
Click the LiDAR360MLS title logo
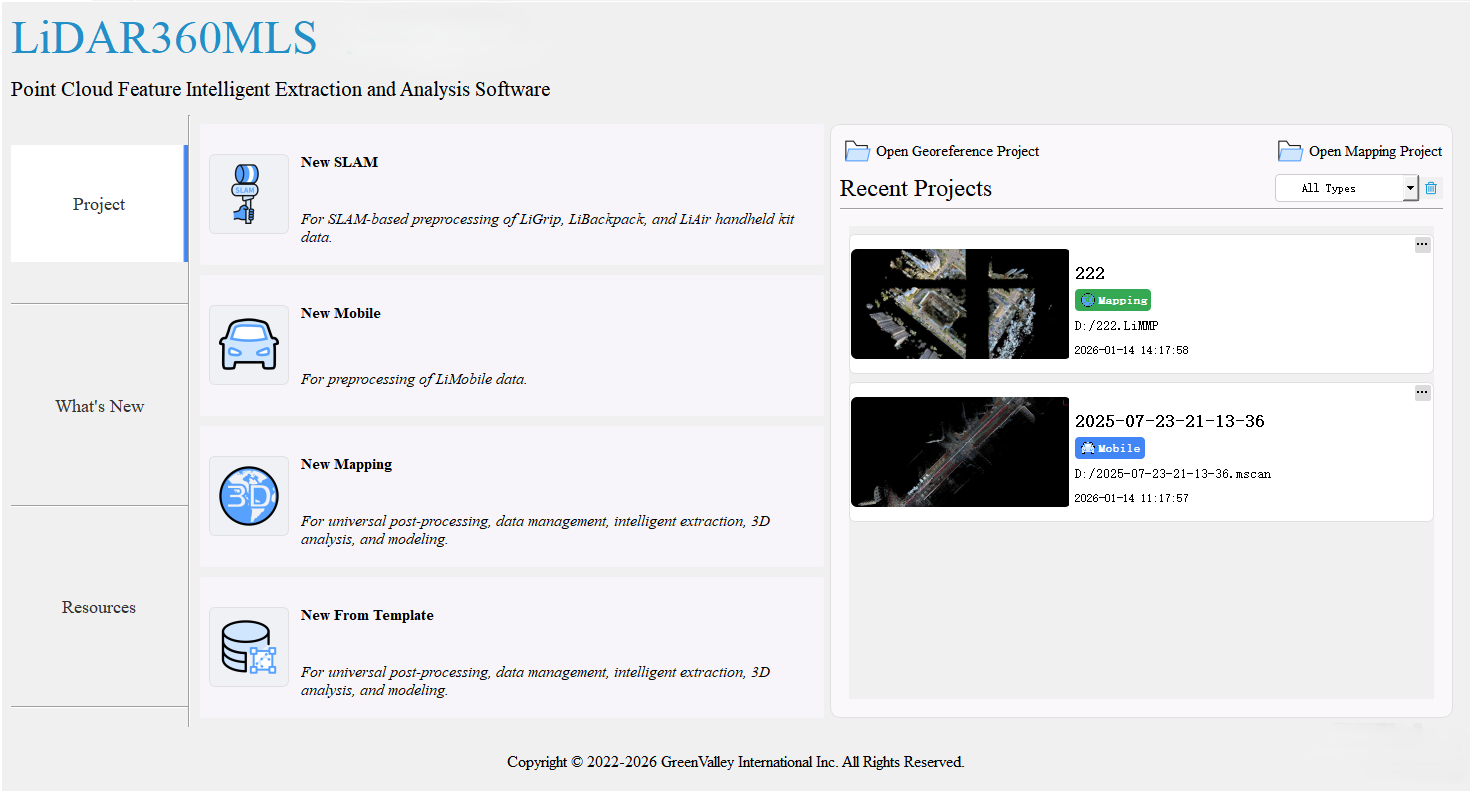click(163, 38)
